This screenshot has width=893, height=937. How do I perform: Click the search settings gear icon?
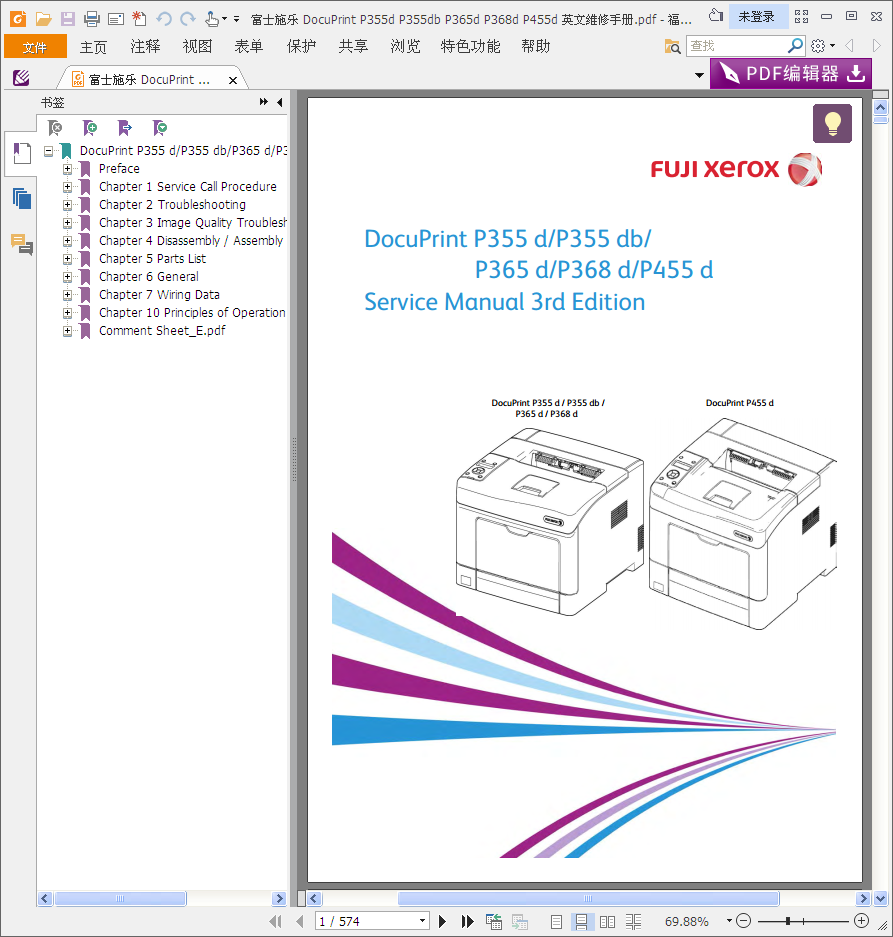click(818, 46)
